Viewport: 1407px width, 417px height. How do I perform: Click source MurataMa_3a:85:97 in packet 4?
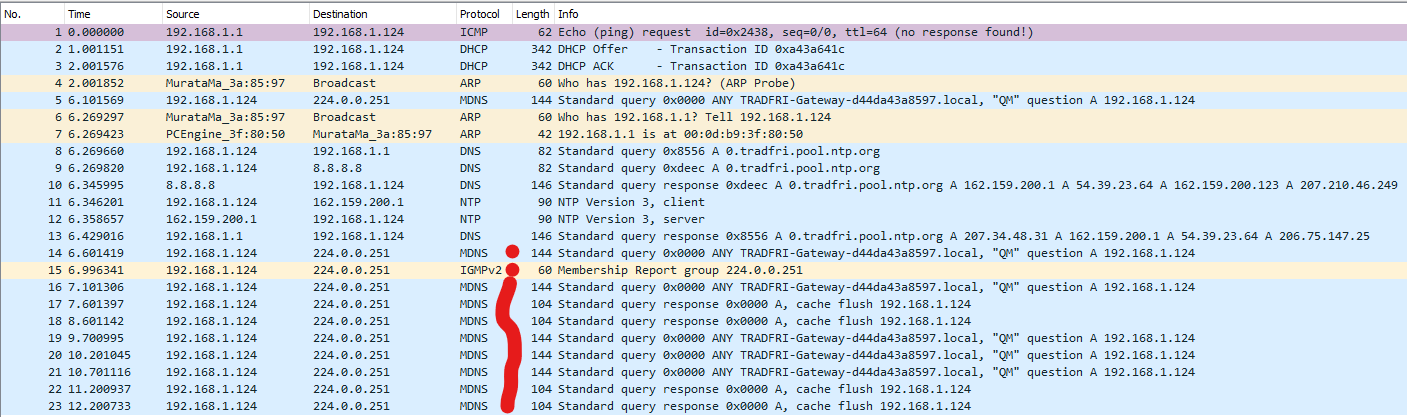pyautogui.click(x=225, y=83)
